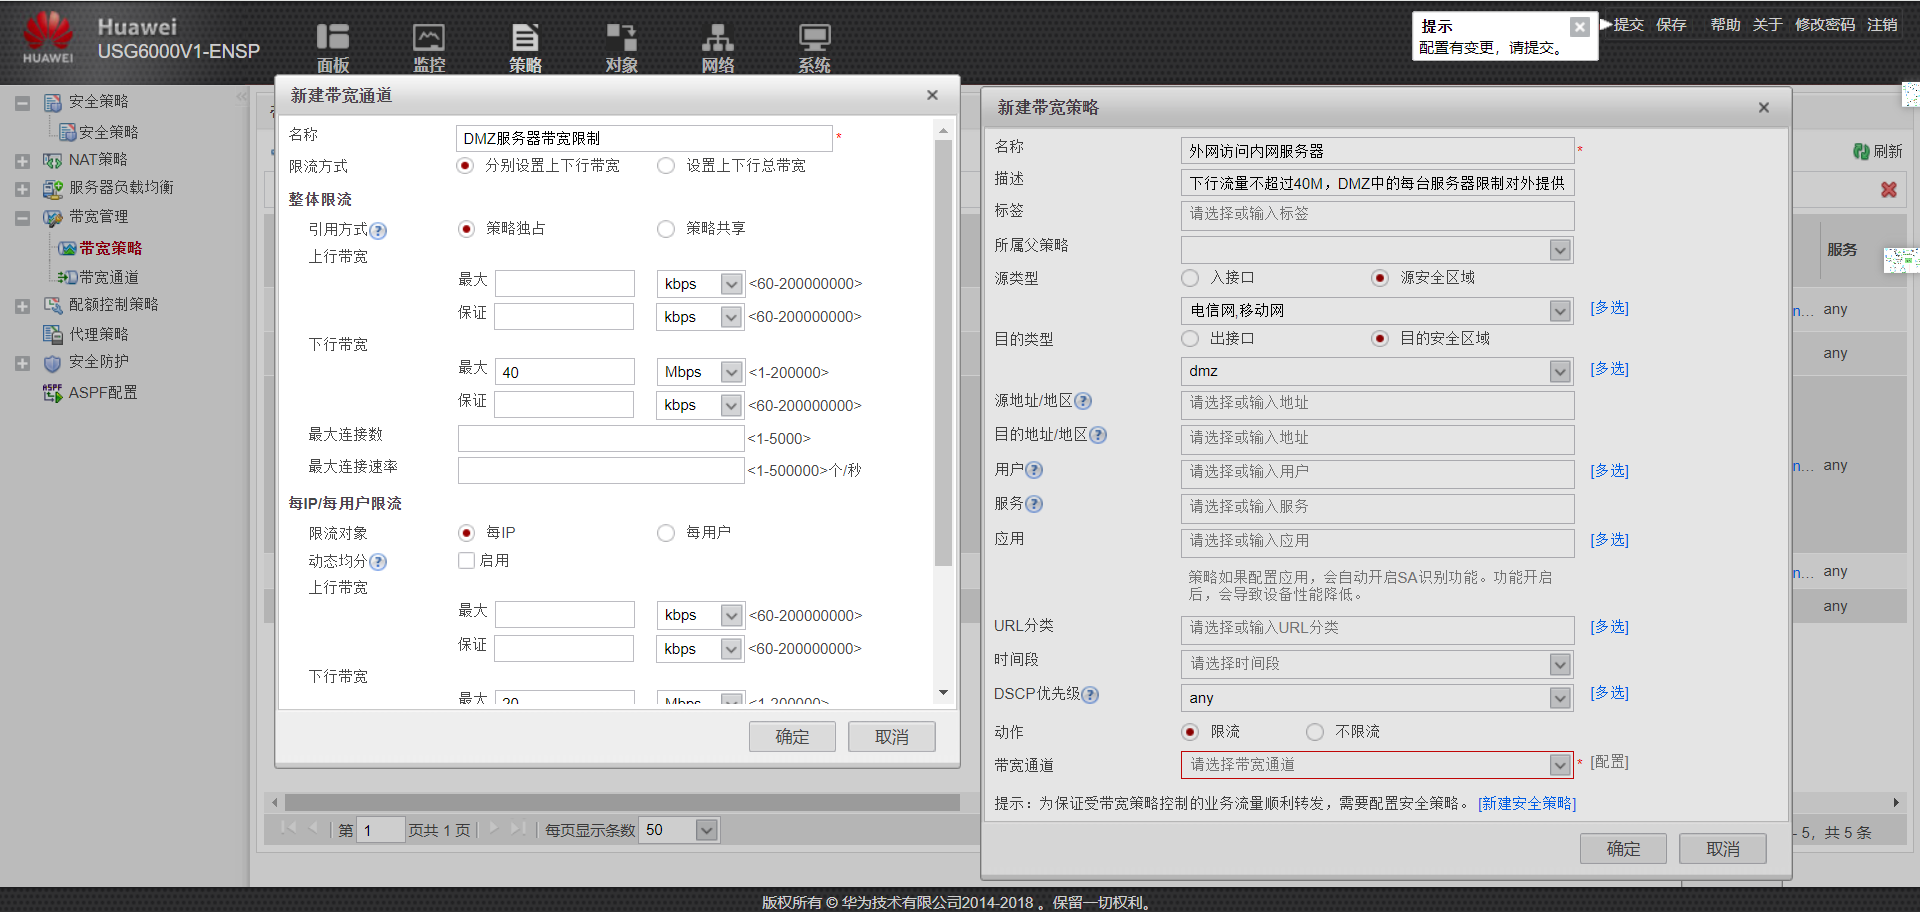Click the red delete X icon
1920x912 pixels.
point(1889,189)
